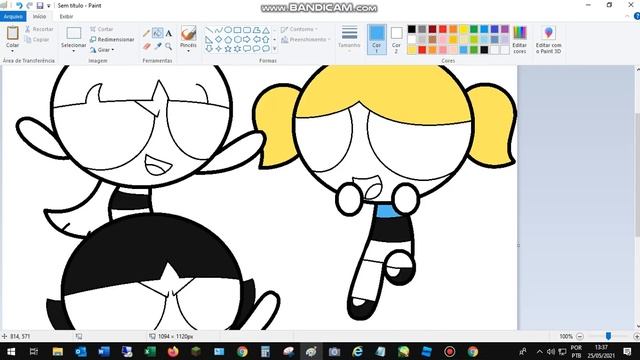
Task: Click the Save floppy disk icon
Action: pyautogui.click(x=40, y=6)
